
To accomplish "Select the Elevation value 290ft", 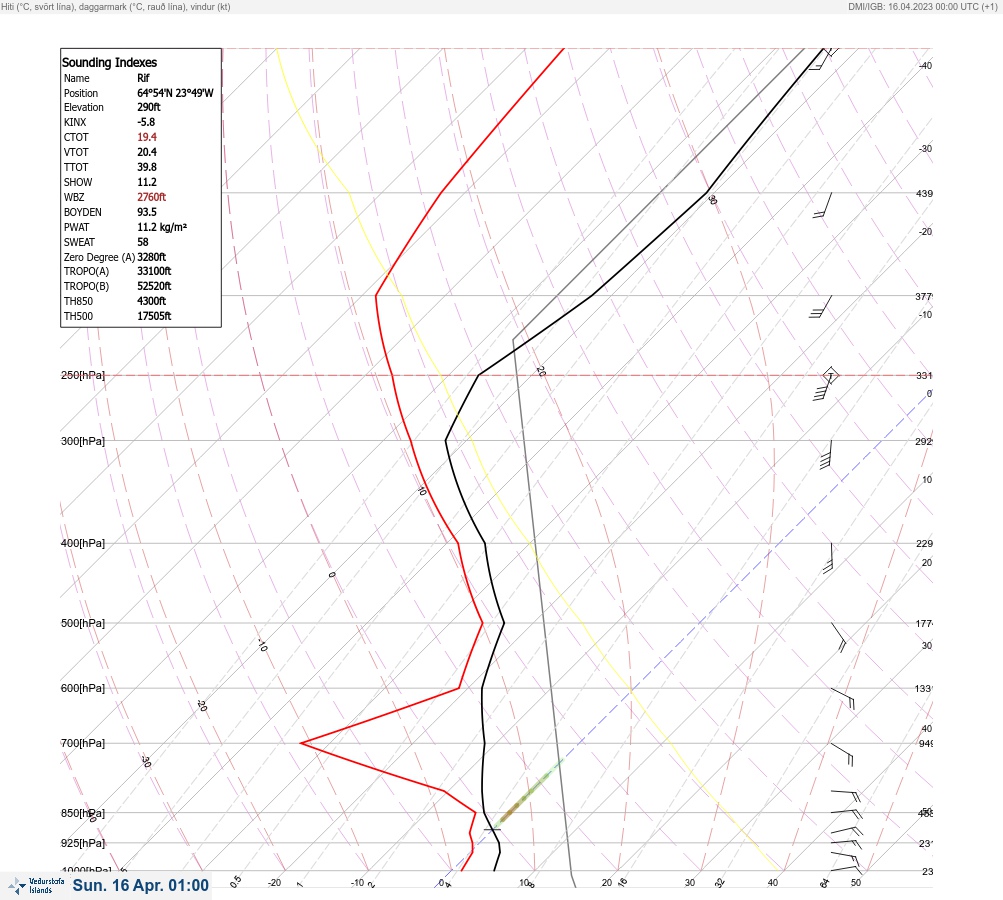I will pyautogui.click(x=149, y=107).
